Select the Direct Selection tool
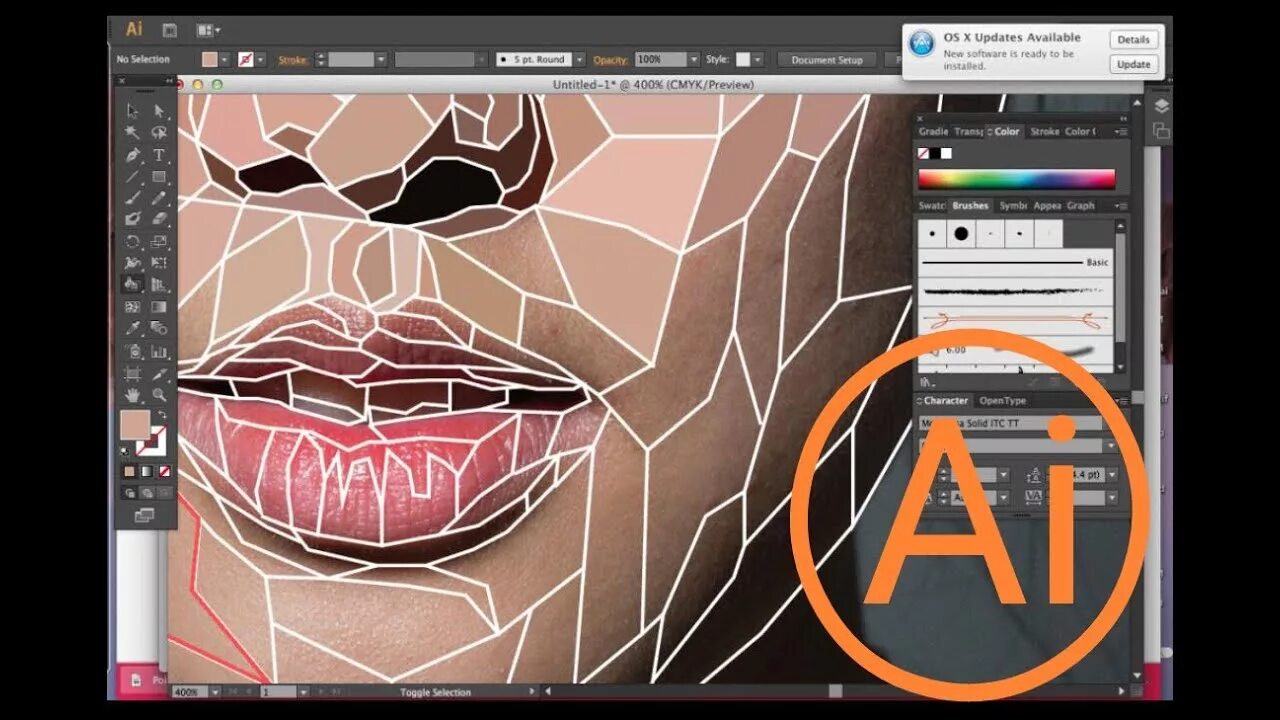1280x720 pixels. tap(159, 110)
